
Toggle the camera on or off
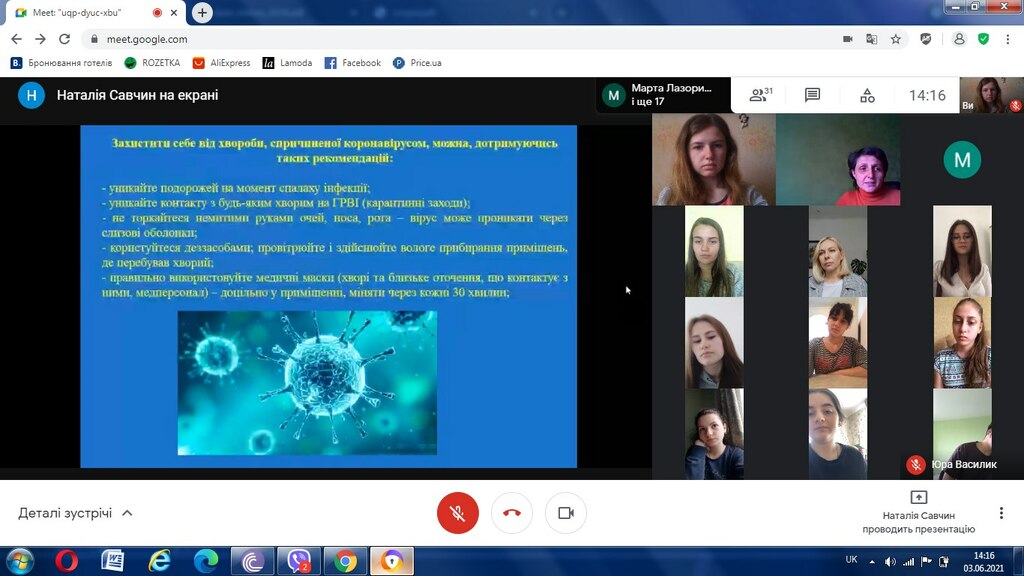(x=566, y=513)
